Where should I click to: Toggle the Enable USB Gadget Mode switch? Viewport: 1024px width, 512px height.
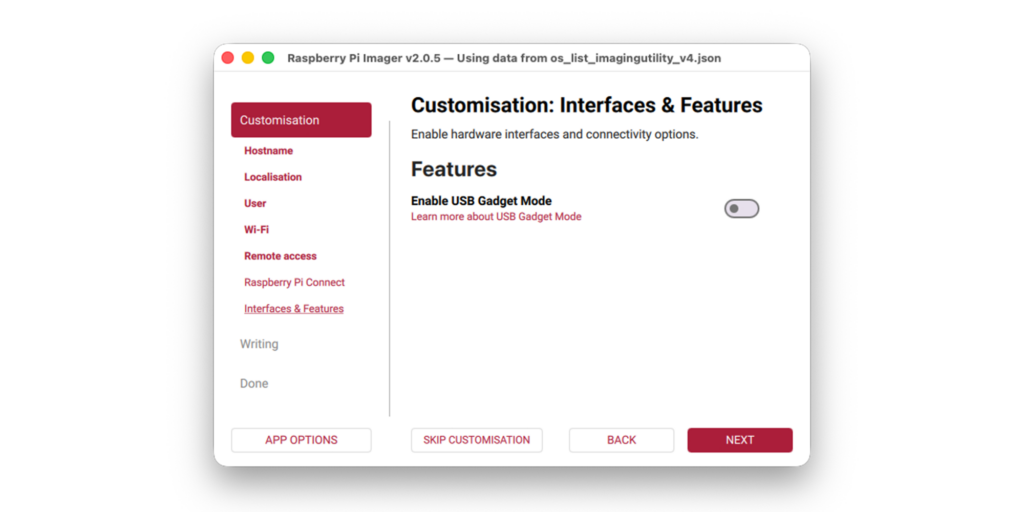741,208
